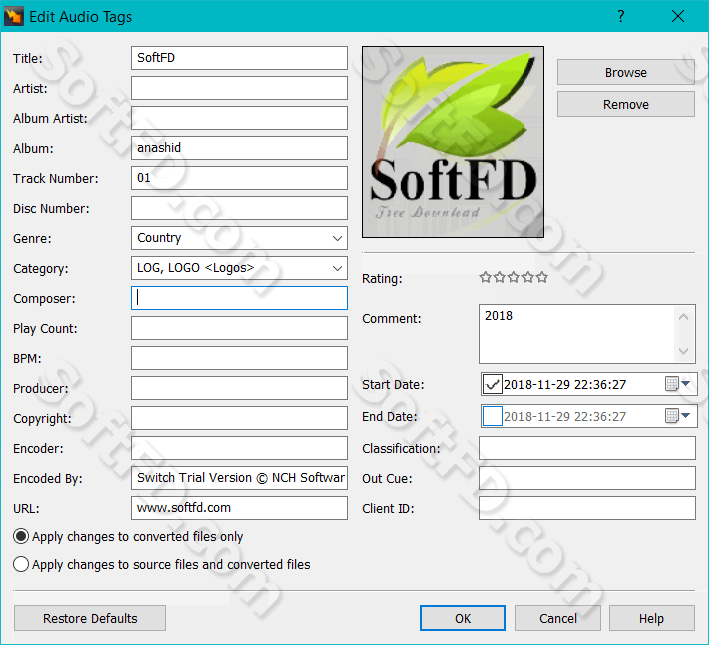
Task: Click the BPM input field
Action: (239, 358)
